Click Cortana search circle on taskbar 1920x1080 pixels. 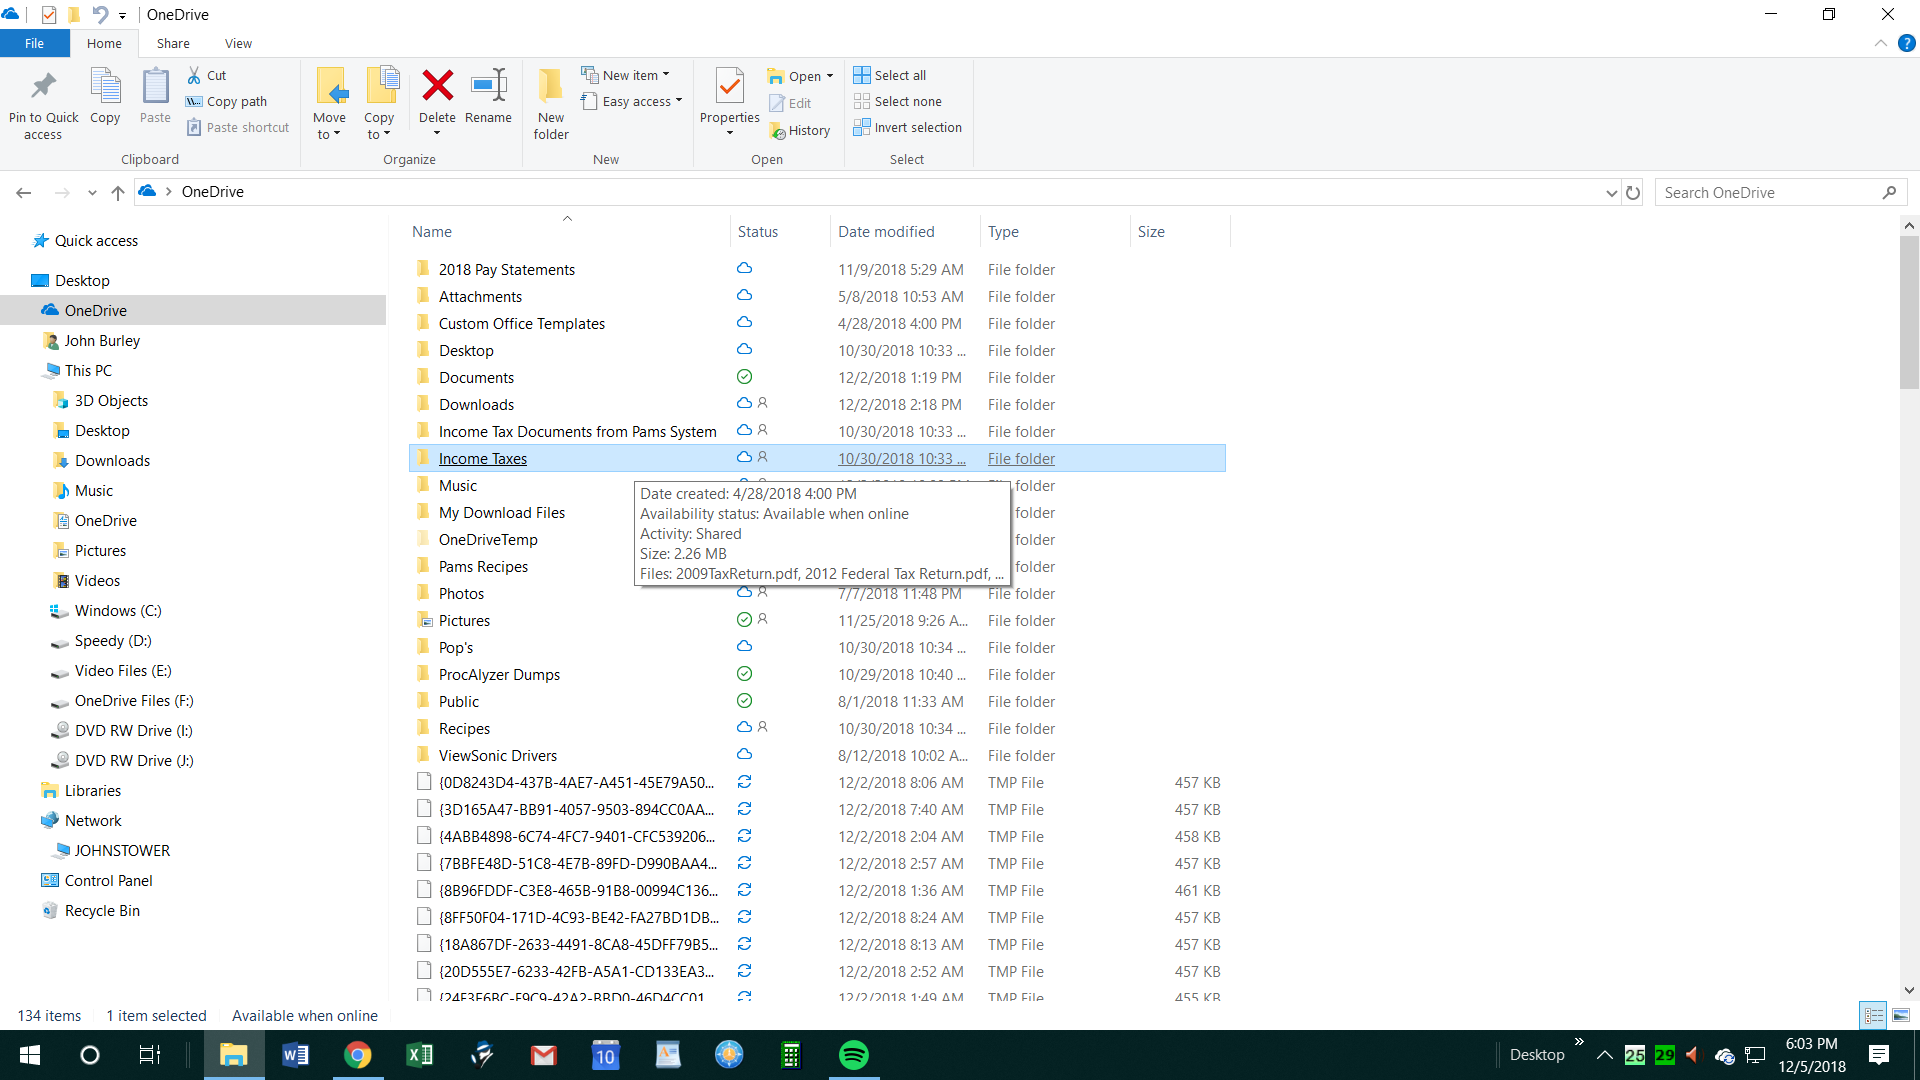point(89,1055)
